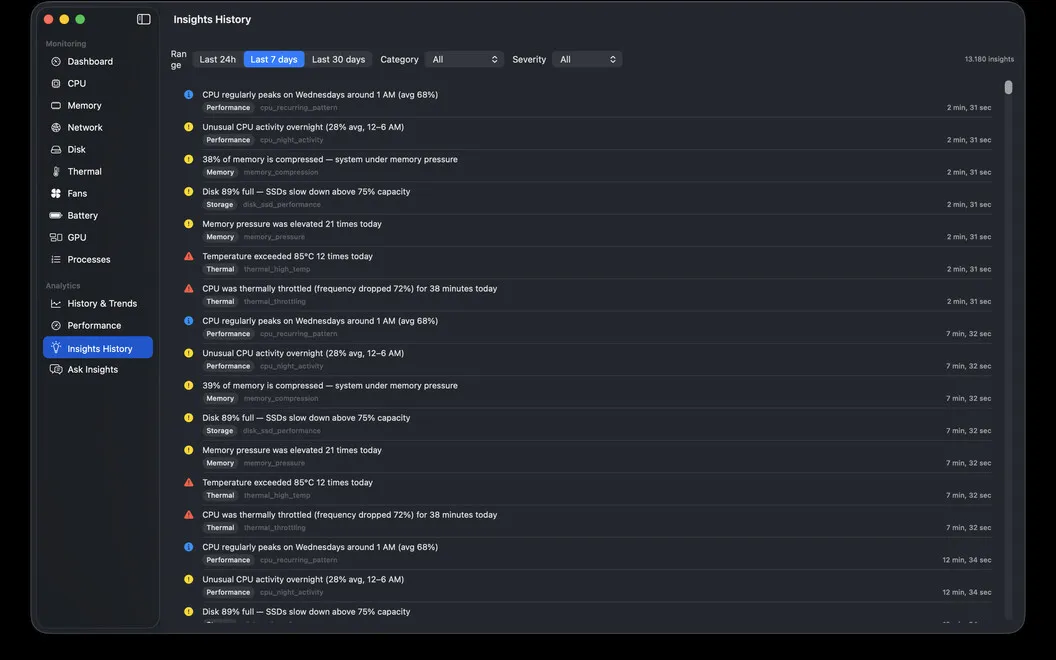Click the insights list scrollbar thumb
The image size is (1056, 660).
pos(1008,88)
